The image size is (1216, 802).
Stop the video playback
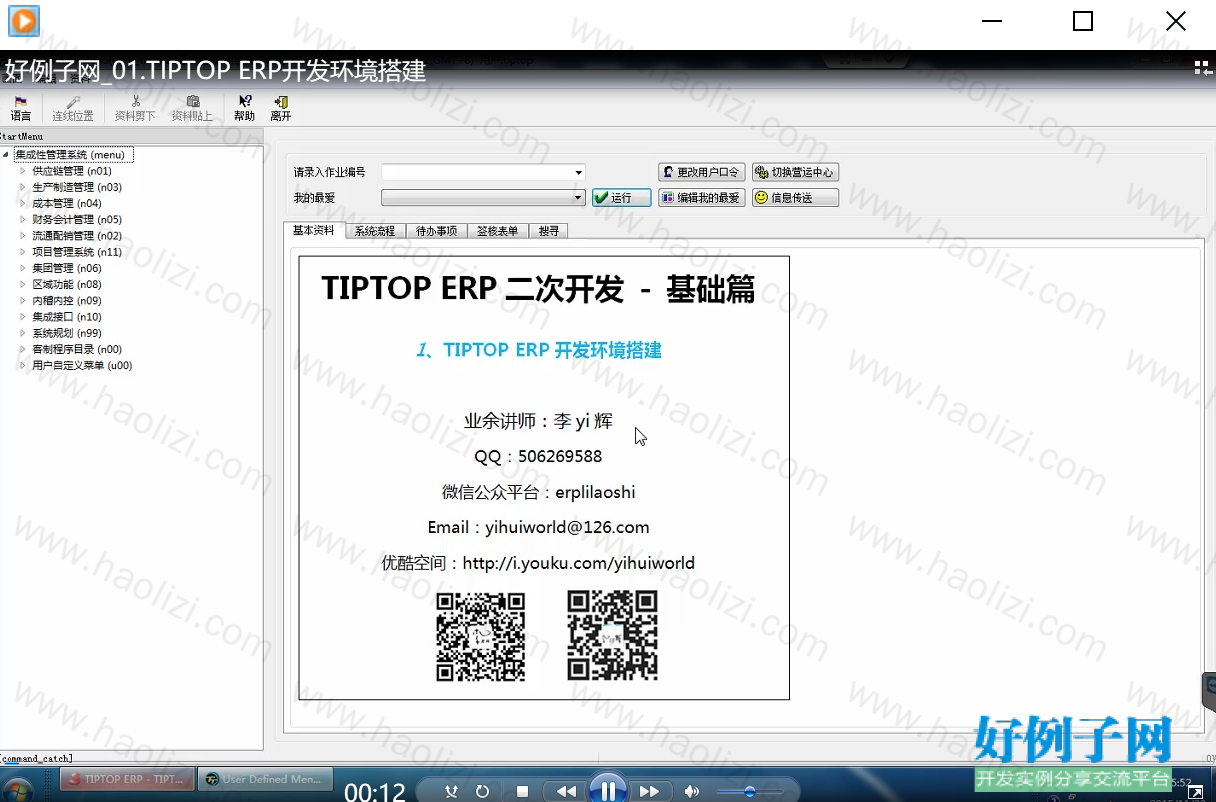coord(522,791)
